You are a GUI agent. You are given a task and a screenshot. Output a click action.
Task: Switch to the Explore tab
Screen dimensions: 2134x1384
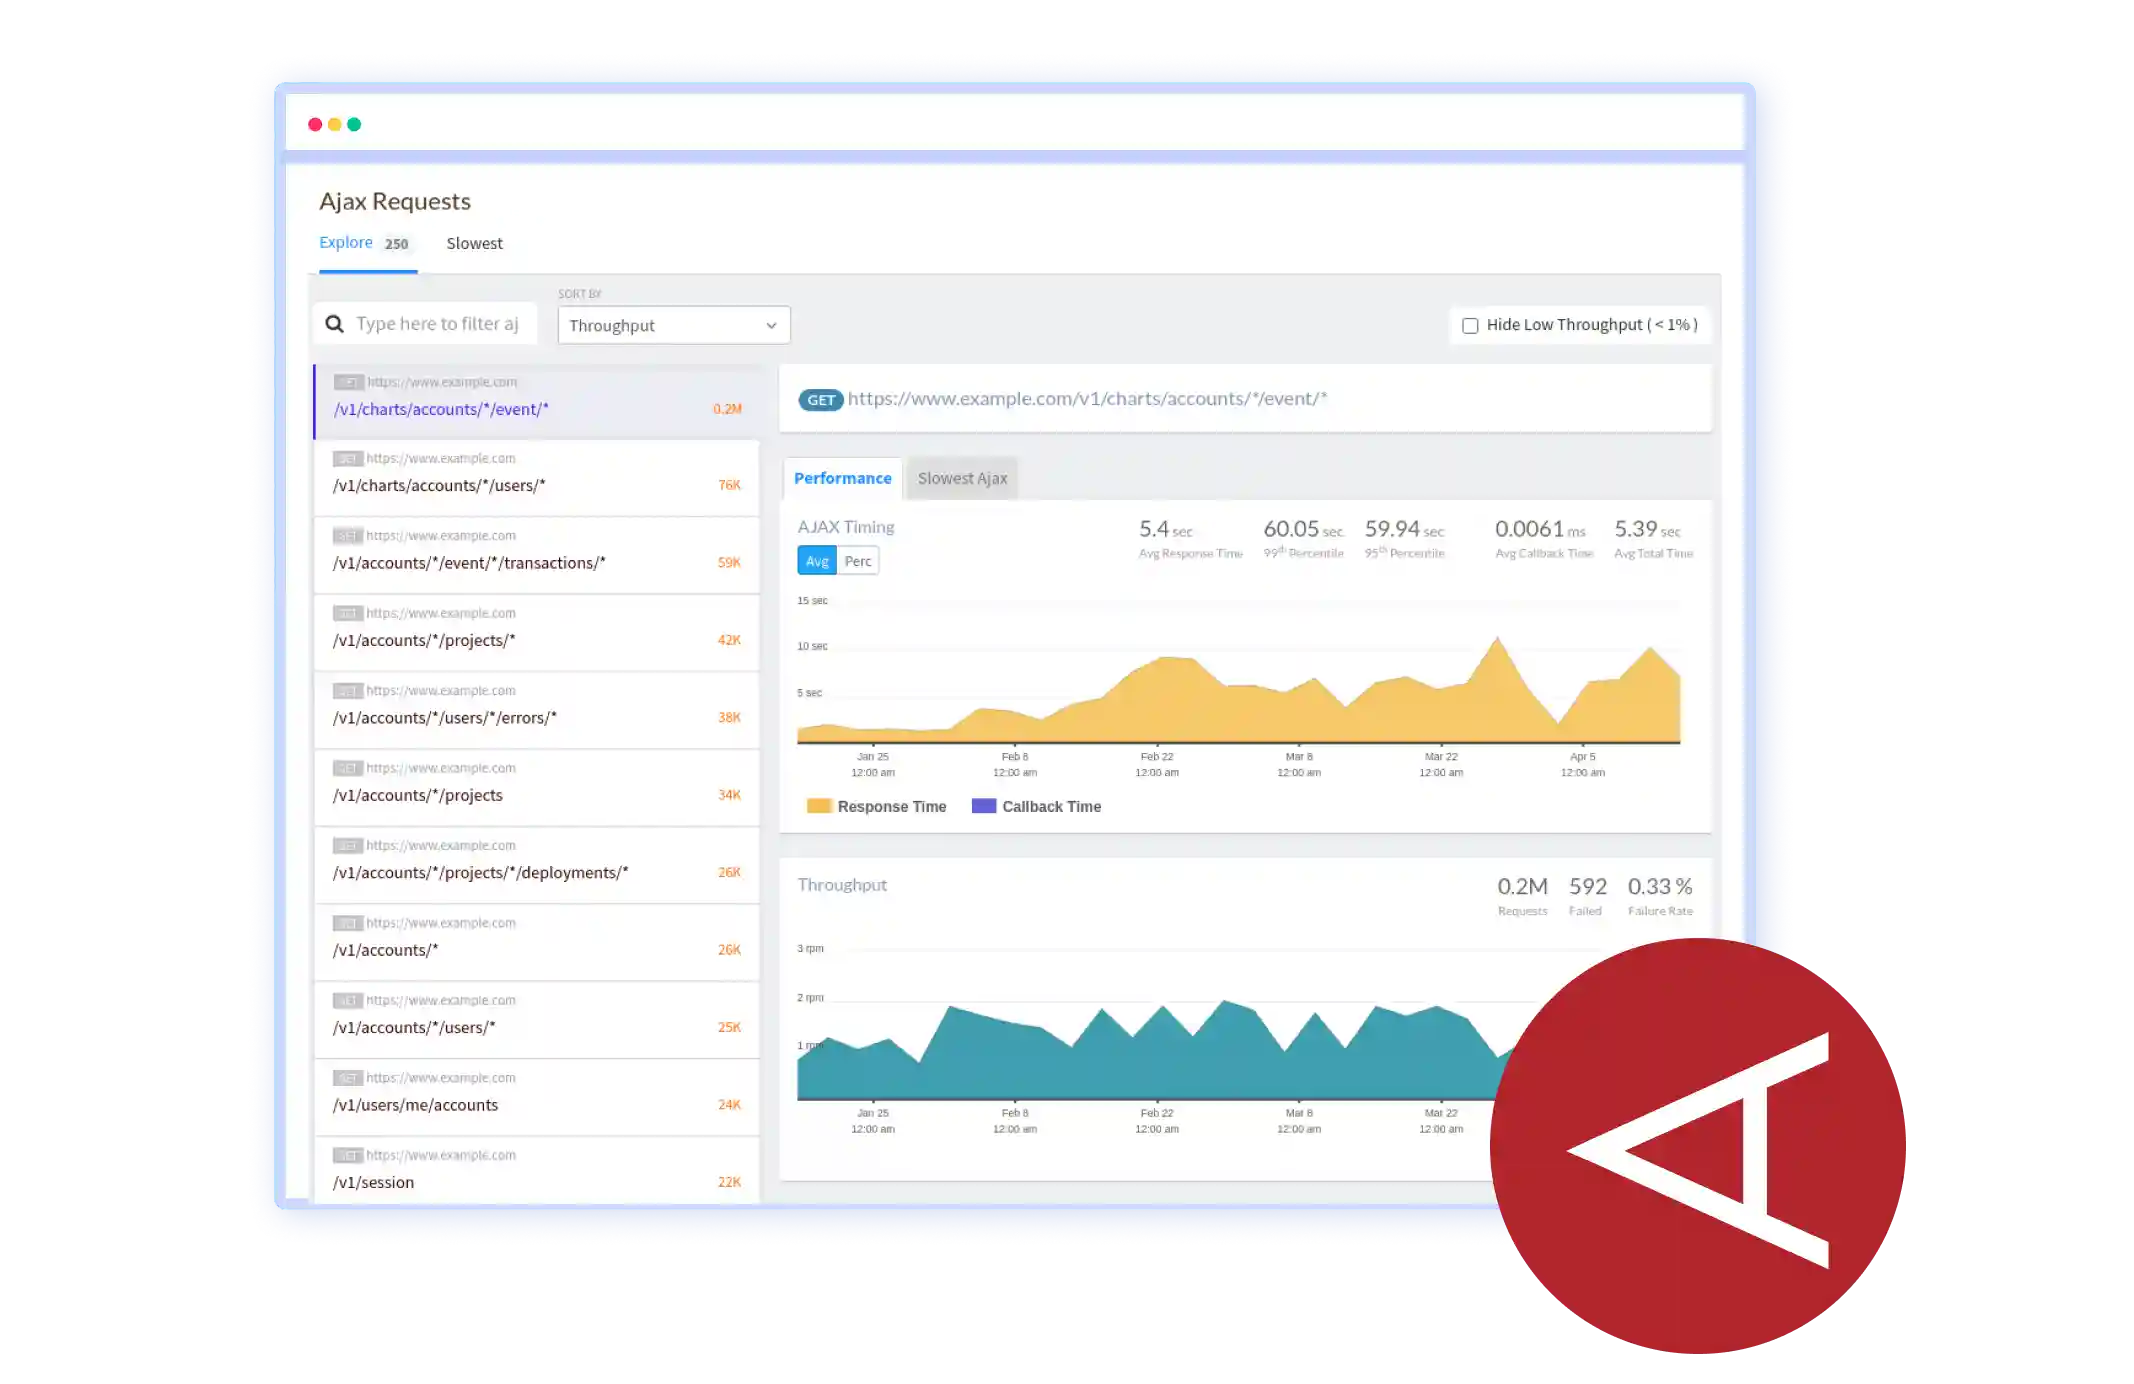tap(345, 242)
